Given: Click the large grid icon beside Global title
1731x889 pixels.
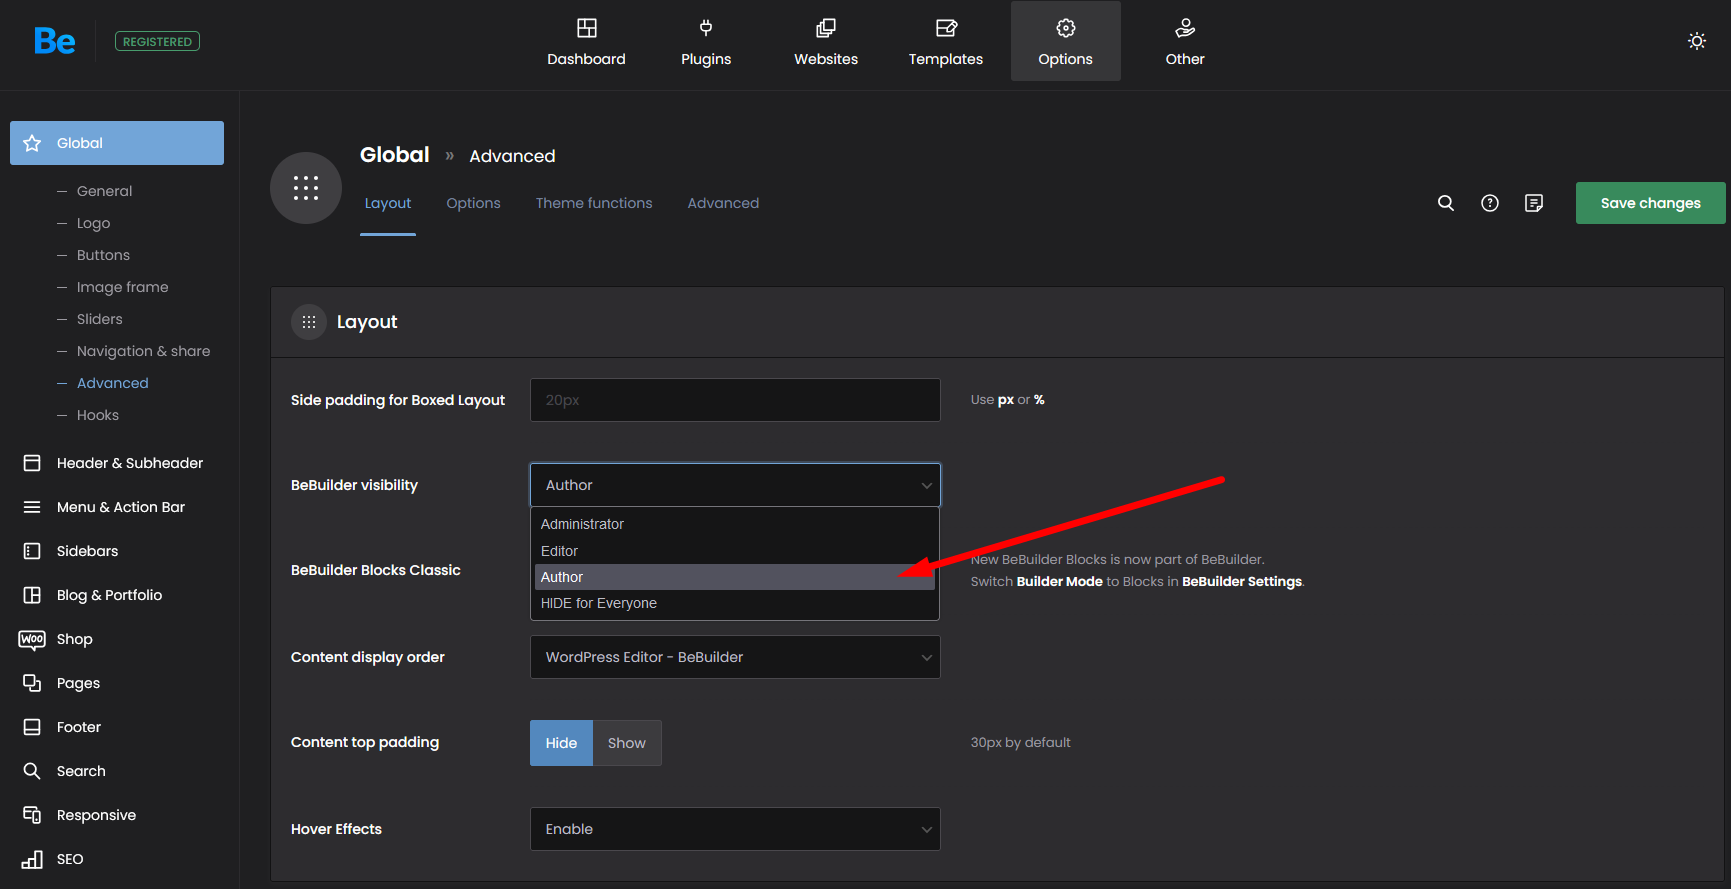Looking at the screenshot, I should [x=306, y=188].
